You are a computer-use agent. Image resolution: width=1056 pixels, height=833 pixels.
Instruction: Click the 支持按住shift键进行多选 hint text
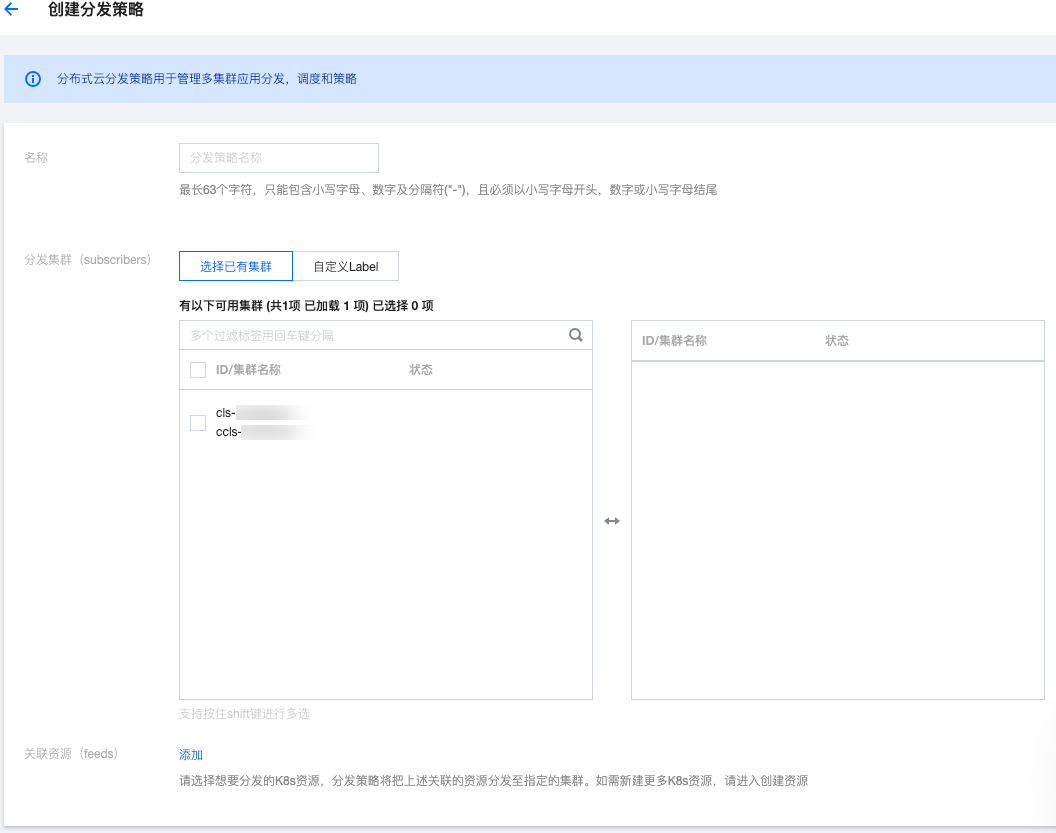click(244, 713)
